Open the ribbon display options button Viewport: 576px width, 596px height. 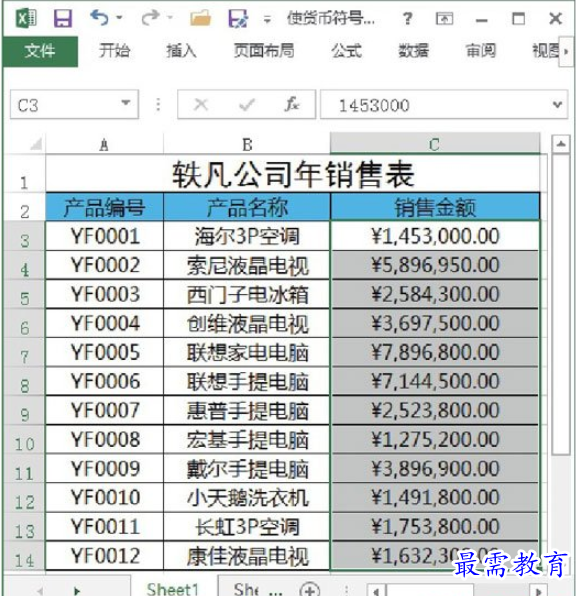[444, 18]
